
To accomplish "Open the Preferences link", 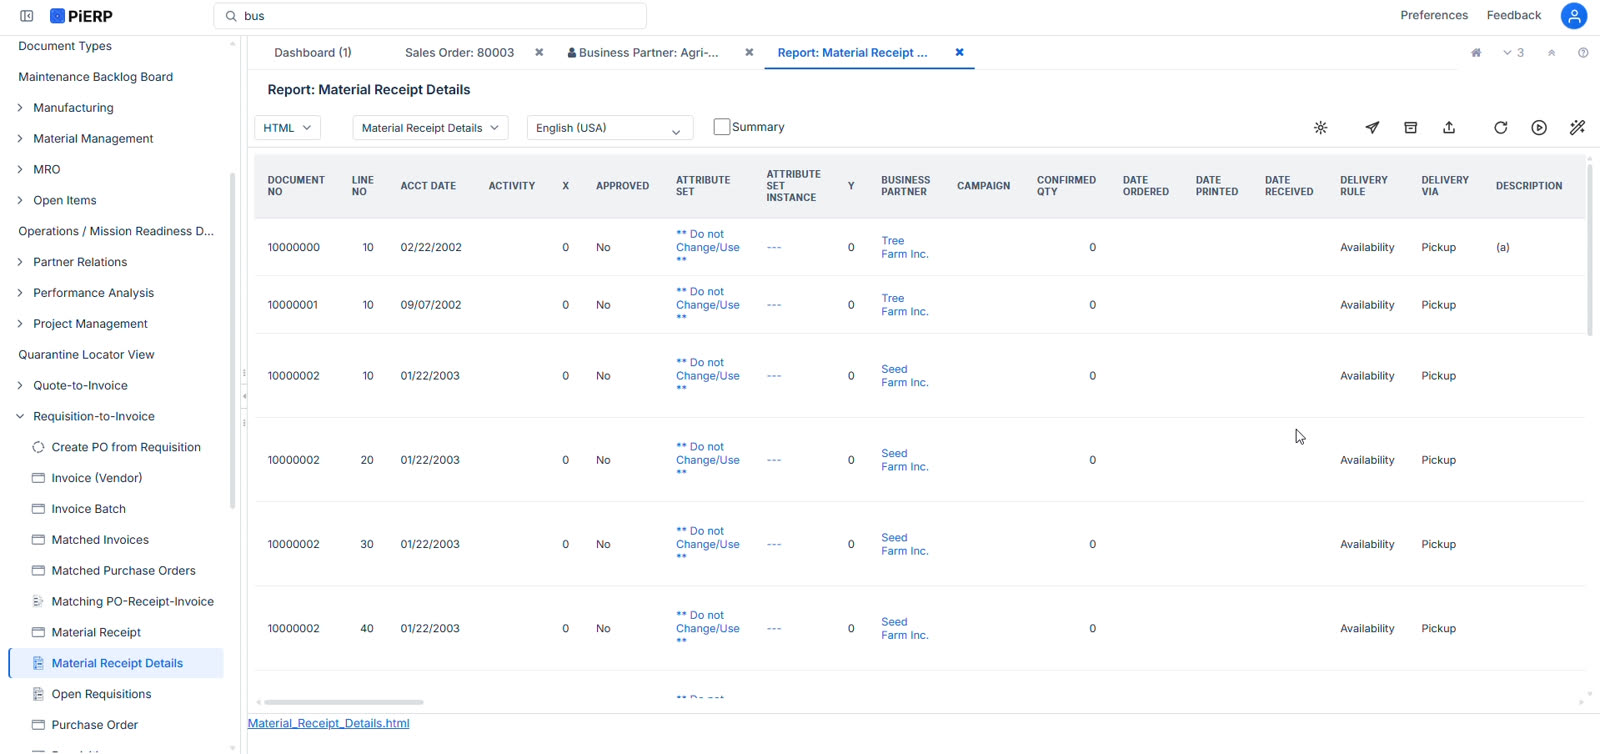I will pyautogui.click(x=1434, y=15).
